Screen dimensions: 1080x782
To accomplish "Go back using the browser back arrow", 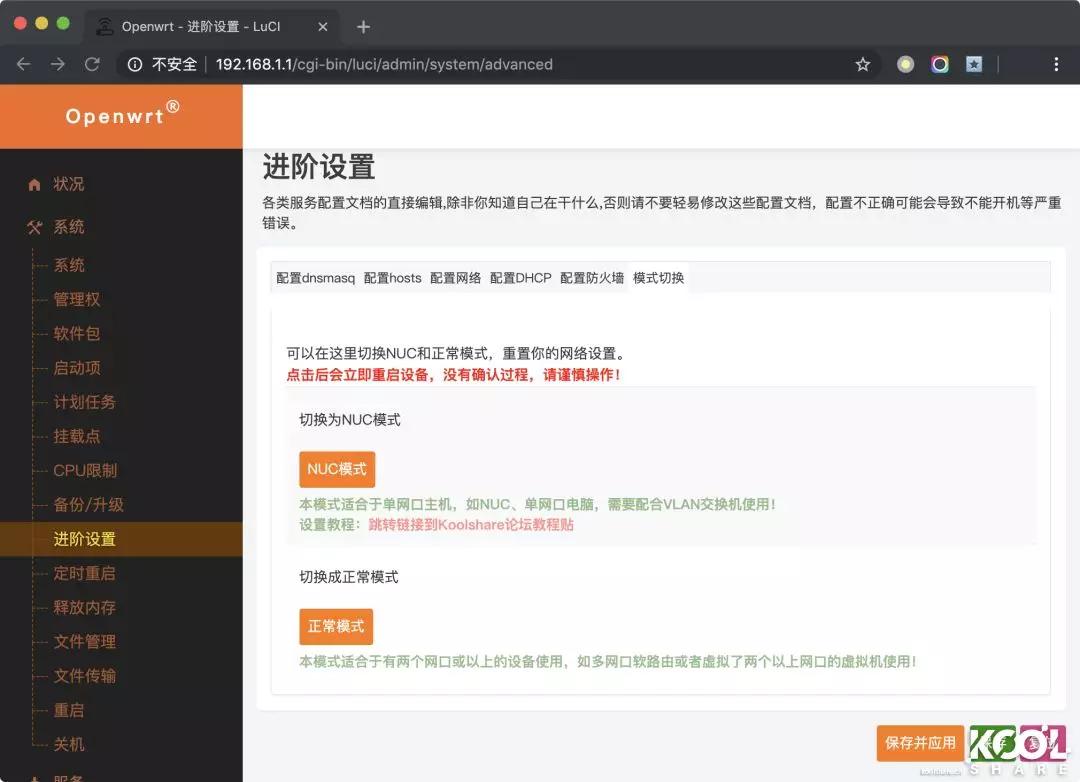I will tap(23, 63).
